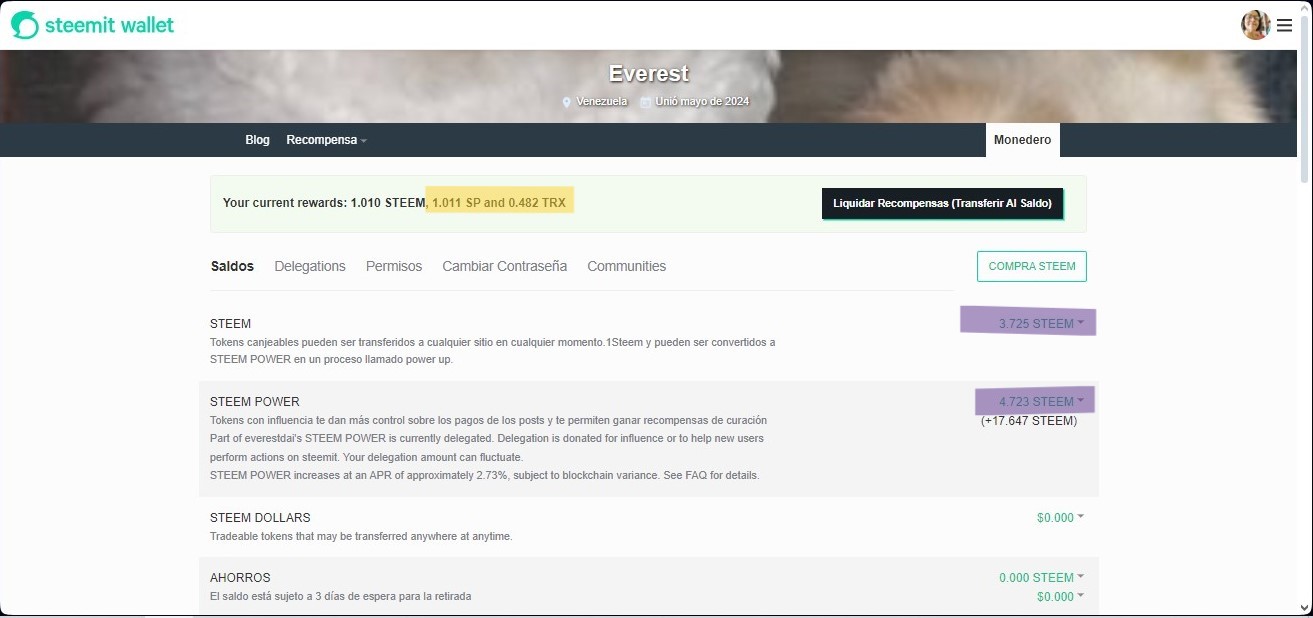Click the Steemit wallet logo icon
Screen dimensions: 1313x618
24,25
